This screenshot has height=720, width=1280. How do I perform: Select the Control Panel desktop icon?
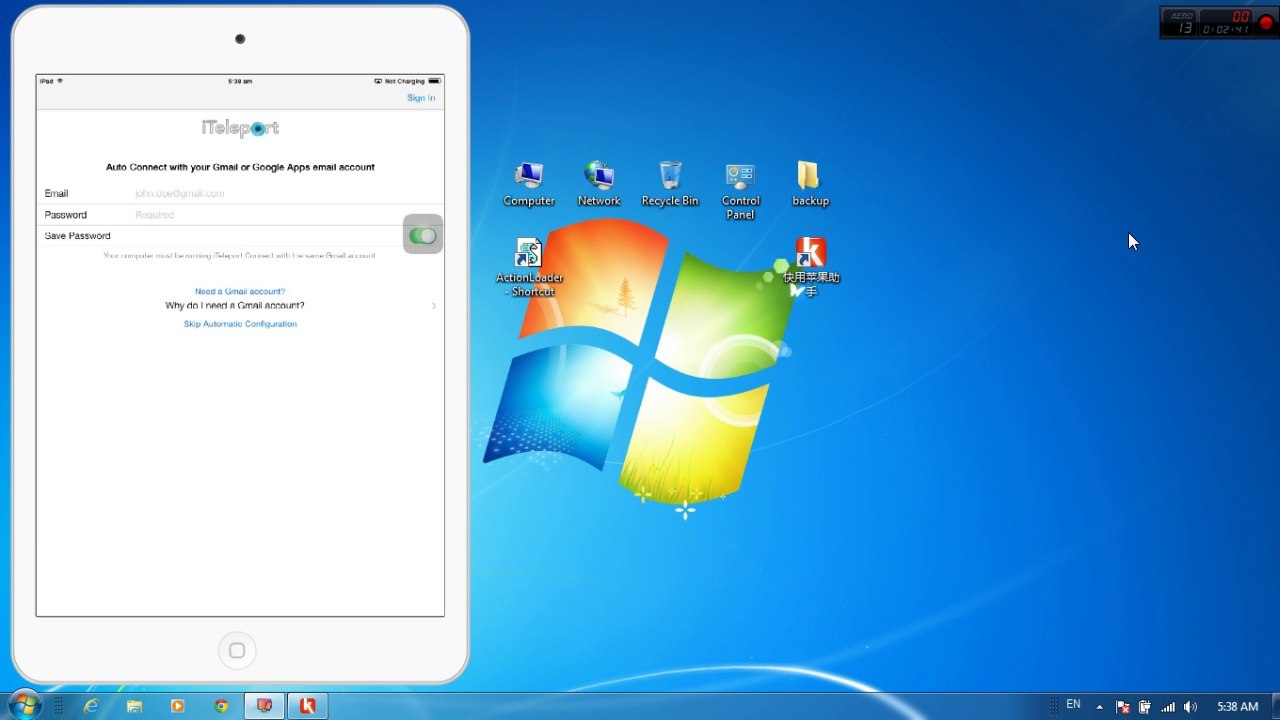[x=740, y=191]
